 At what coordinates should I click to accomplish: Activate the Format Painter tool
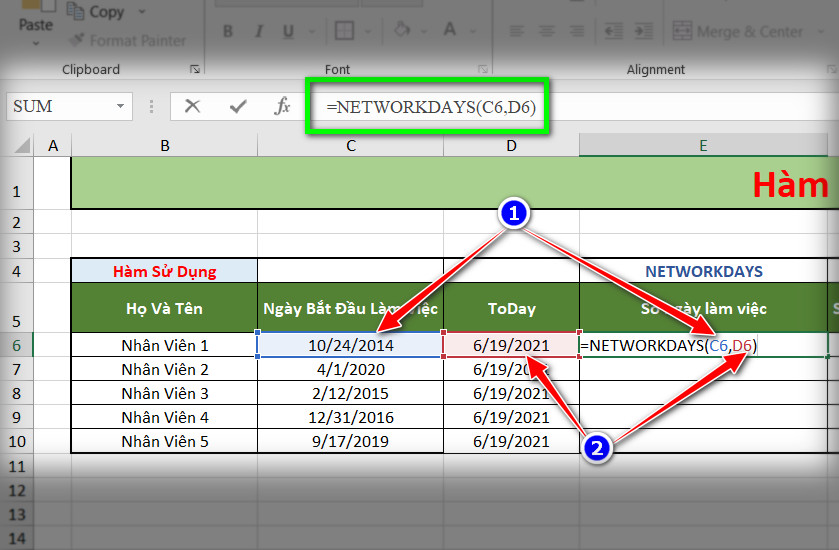click(x=128, y=40)
